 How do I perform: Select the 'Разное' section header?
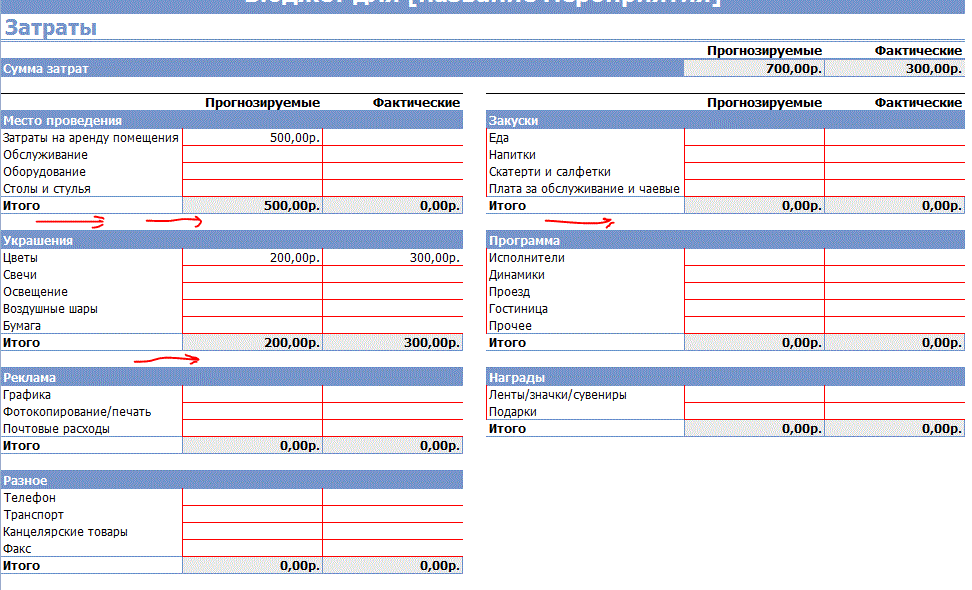coord(232,480)
